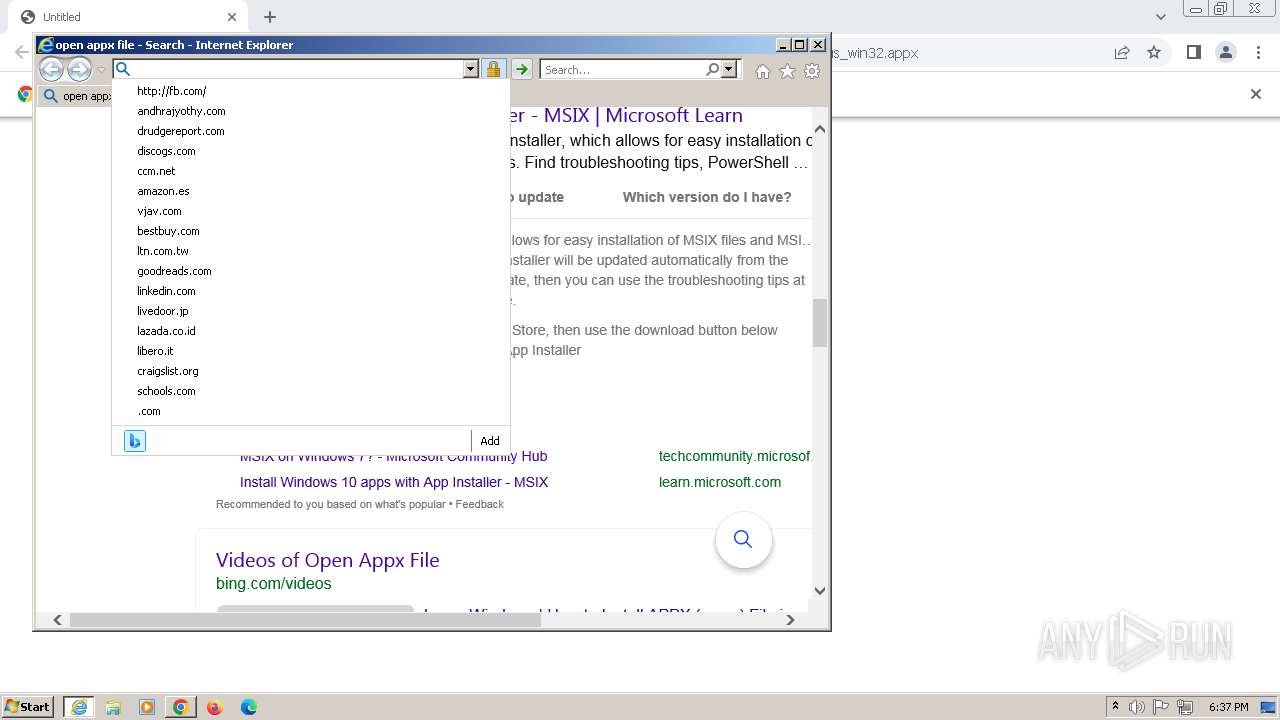Select the 'open appx' IE tab
The height and width of the screenshot is (720, 1280).
(x=77, y=96)
